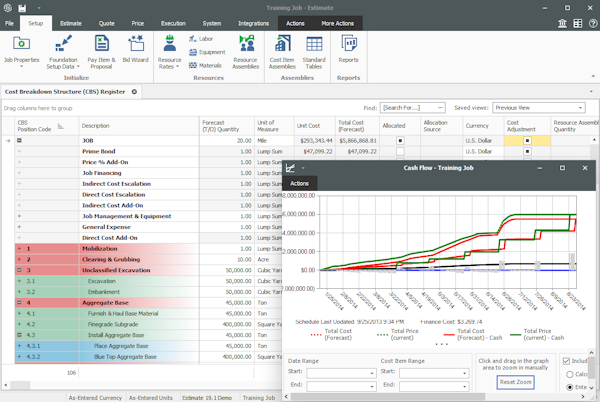Open the Cost Item Range End dropdown

465,387
